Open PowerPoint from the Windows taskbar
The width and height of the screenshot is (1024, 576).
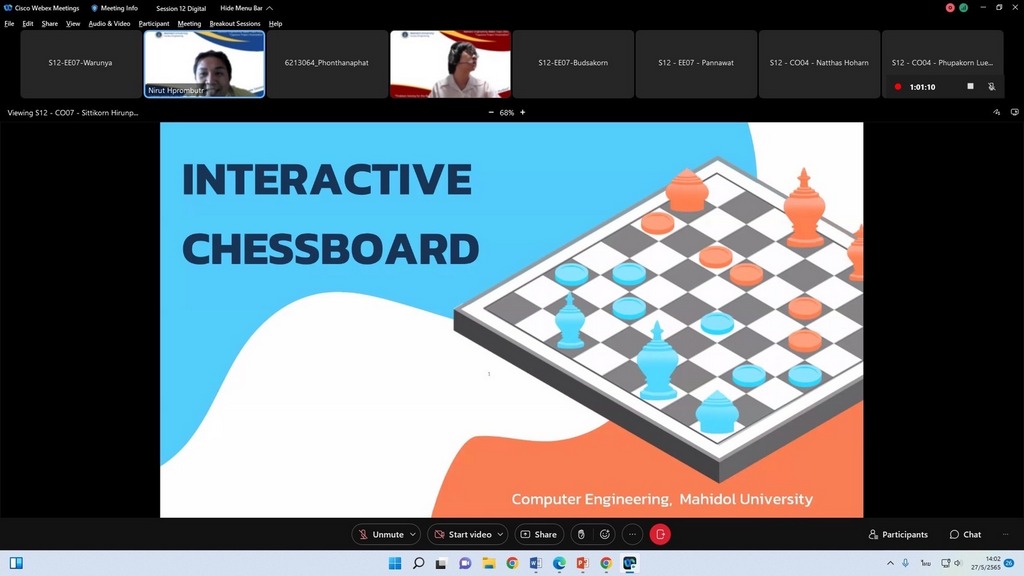coord(582,563)
